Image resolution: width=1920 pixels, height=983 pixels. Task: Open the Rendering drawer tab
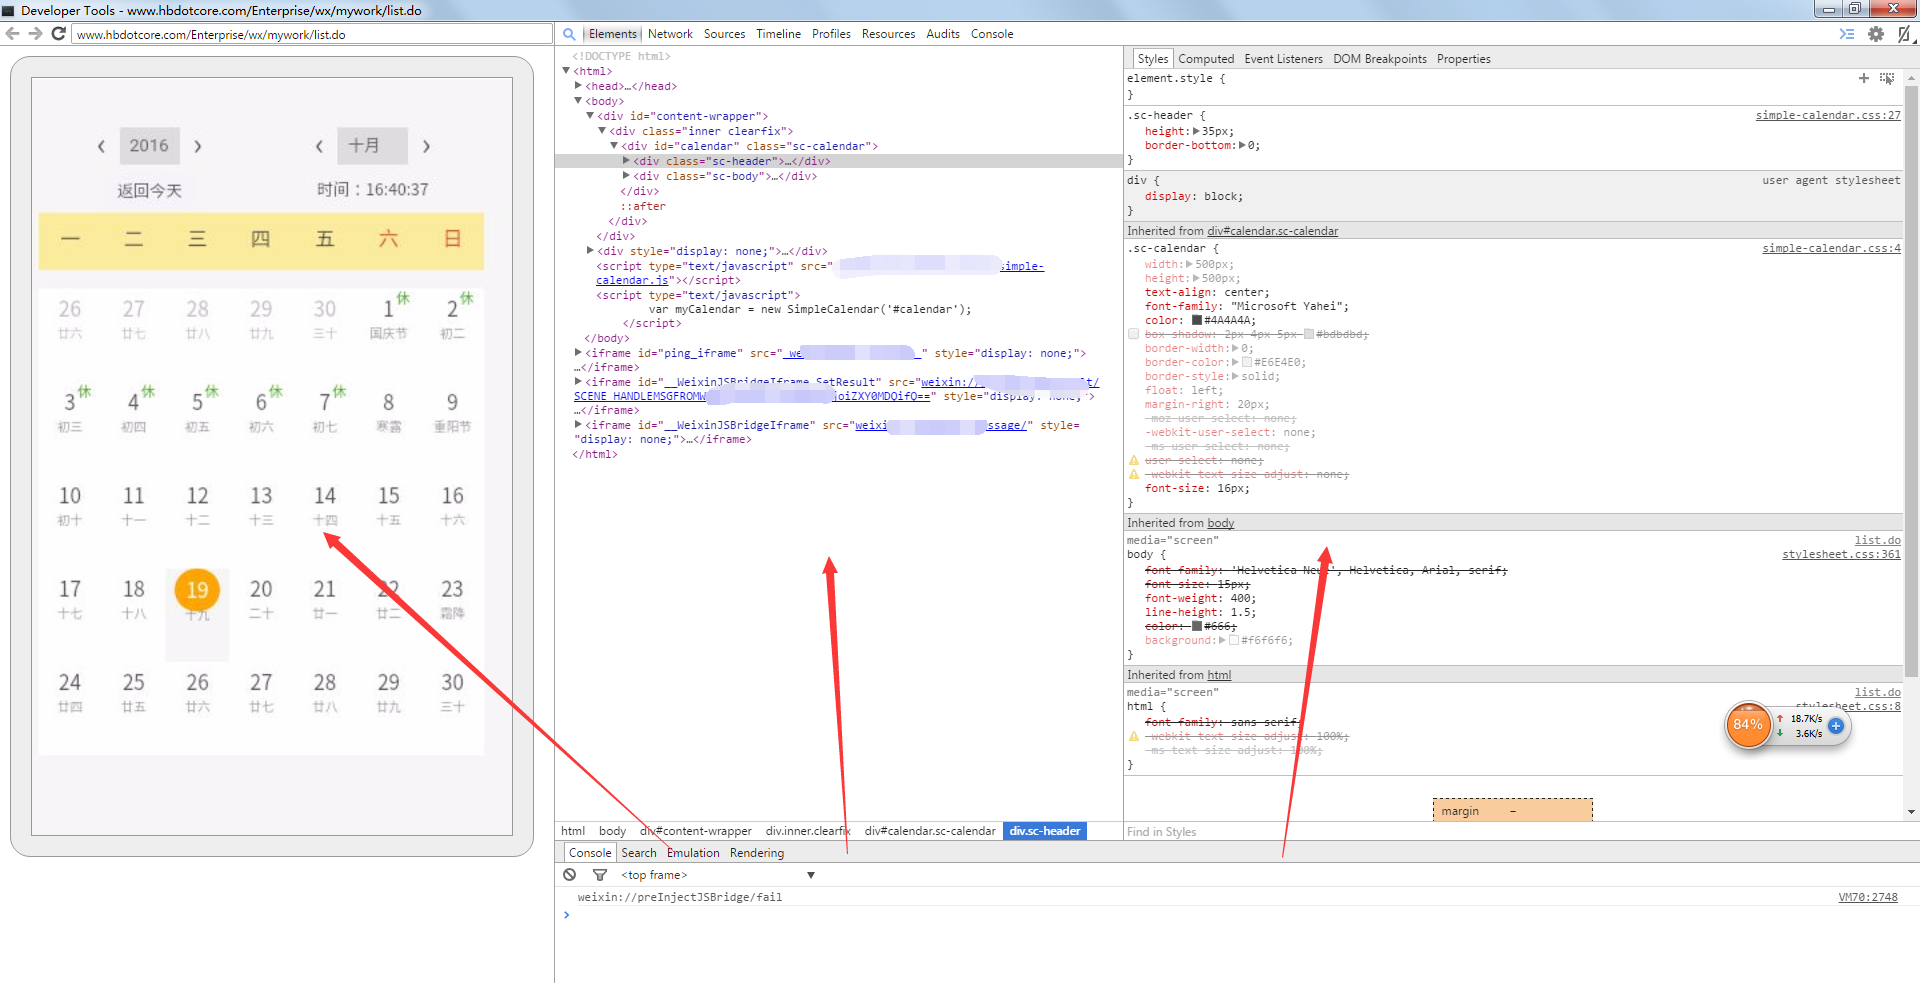point(757,853)
